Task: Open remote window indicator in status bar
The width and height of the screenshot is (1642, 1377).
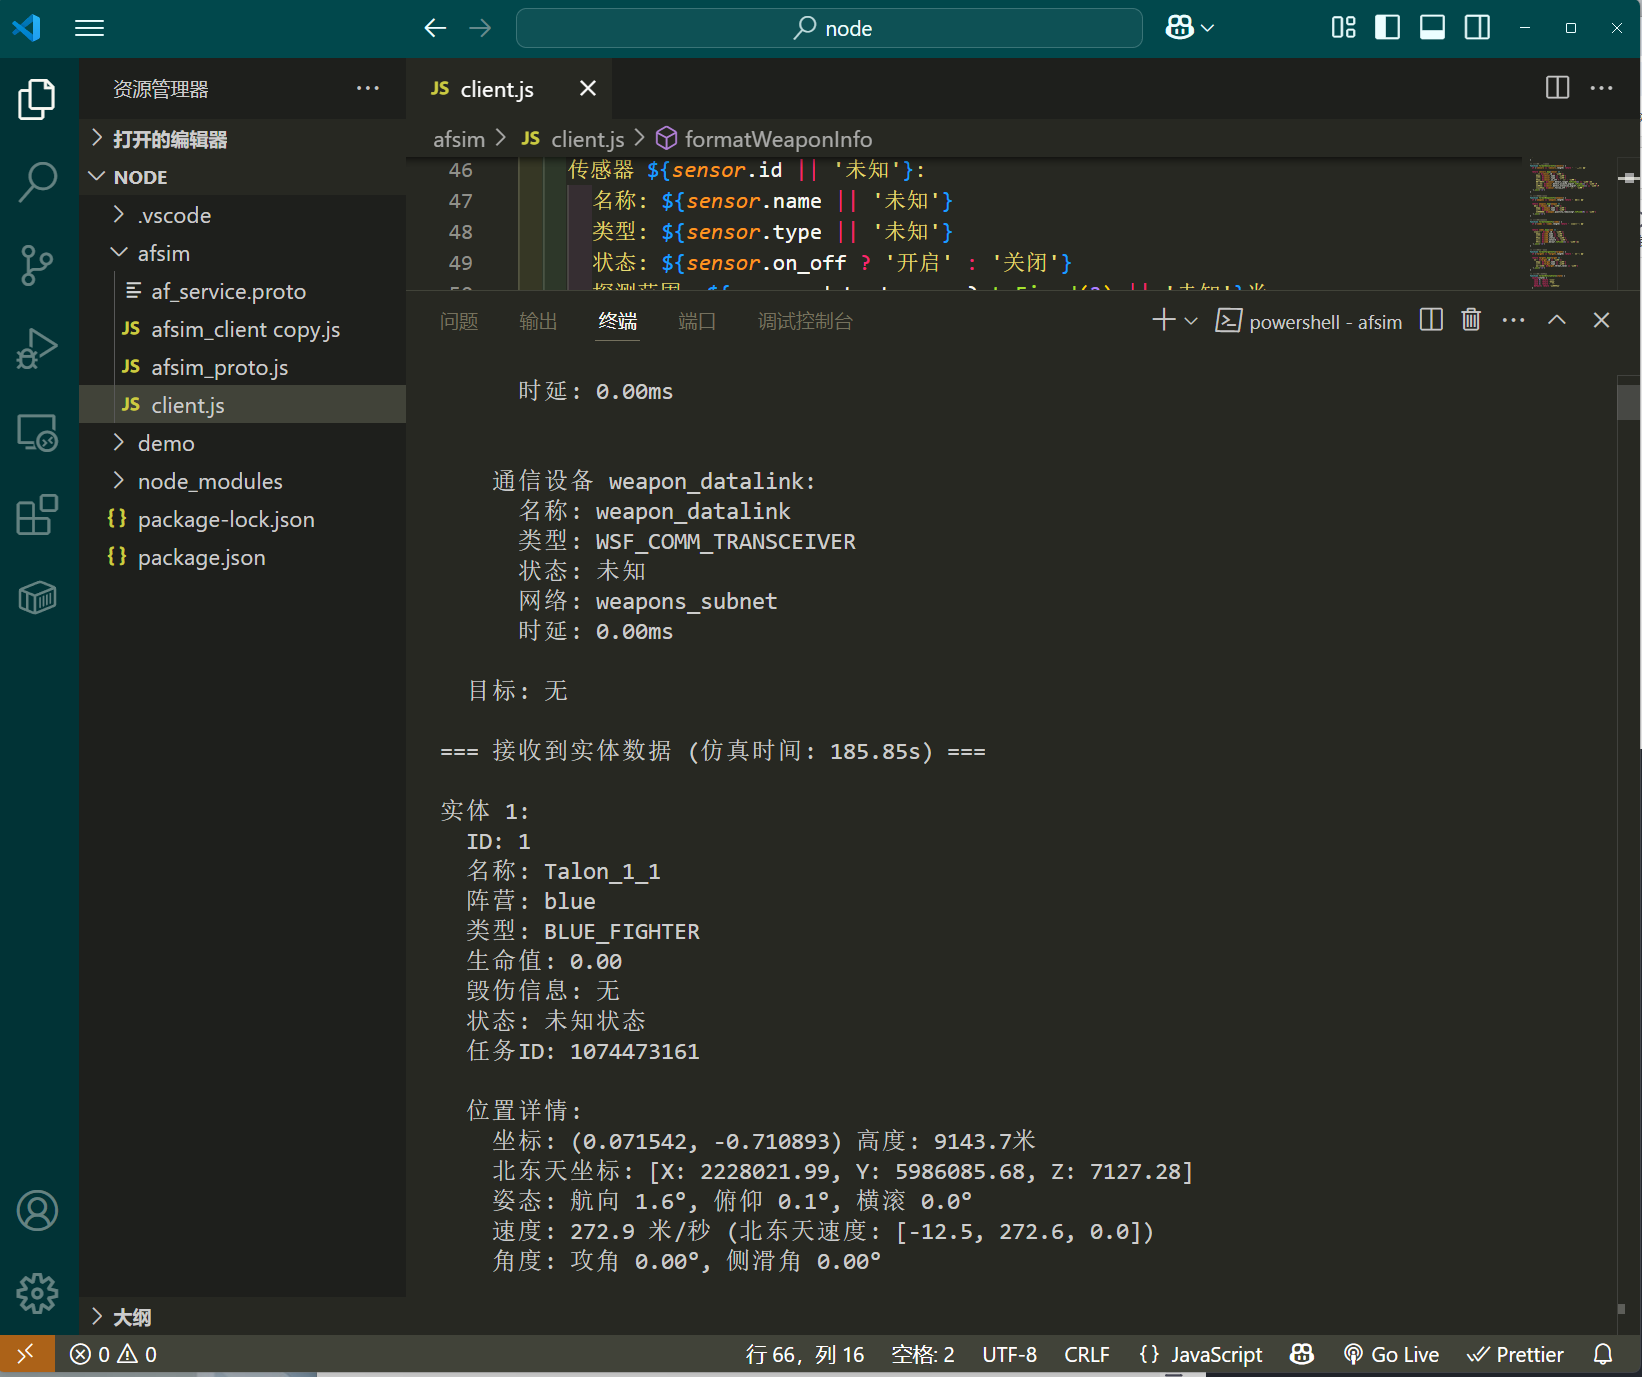Action: pos(26,1354)
